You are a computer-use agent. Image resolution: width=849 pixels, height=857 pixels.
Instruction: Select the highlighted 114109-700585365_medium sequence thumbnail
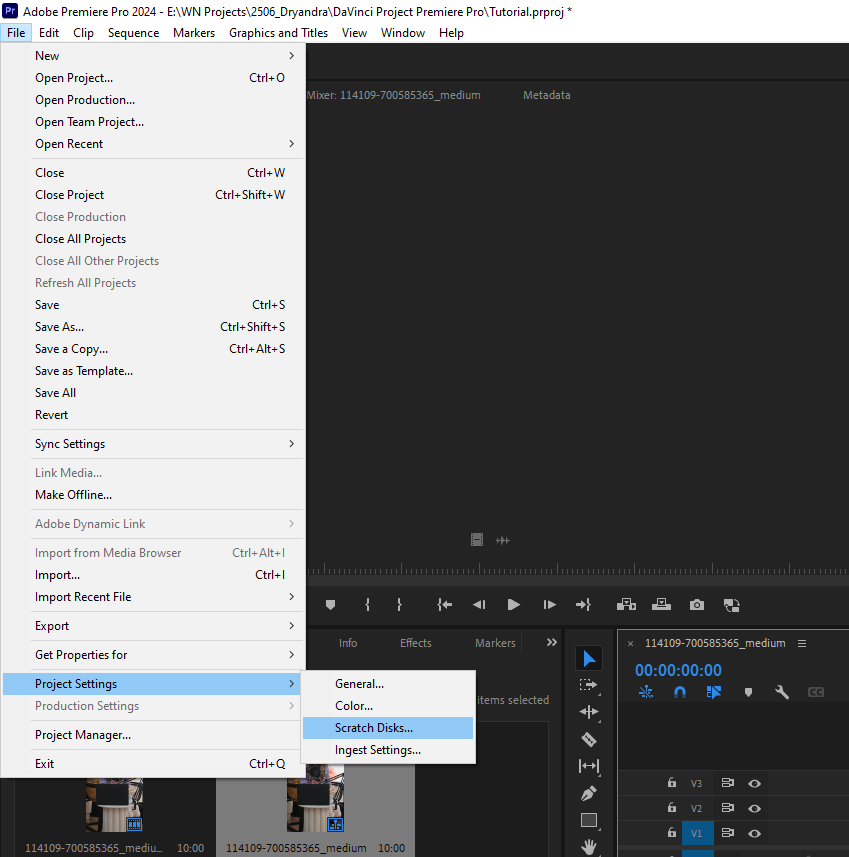(315, 798)
